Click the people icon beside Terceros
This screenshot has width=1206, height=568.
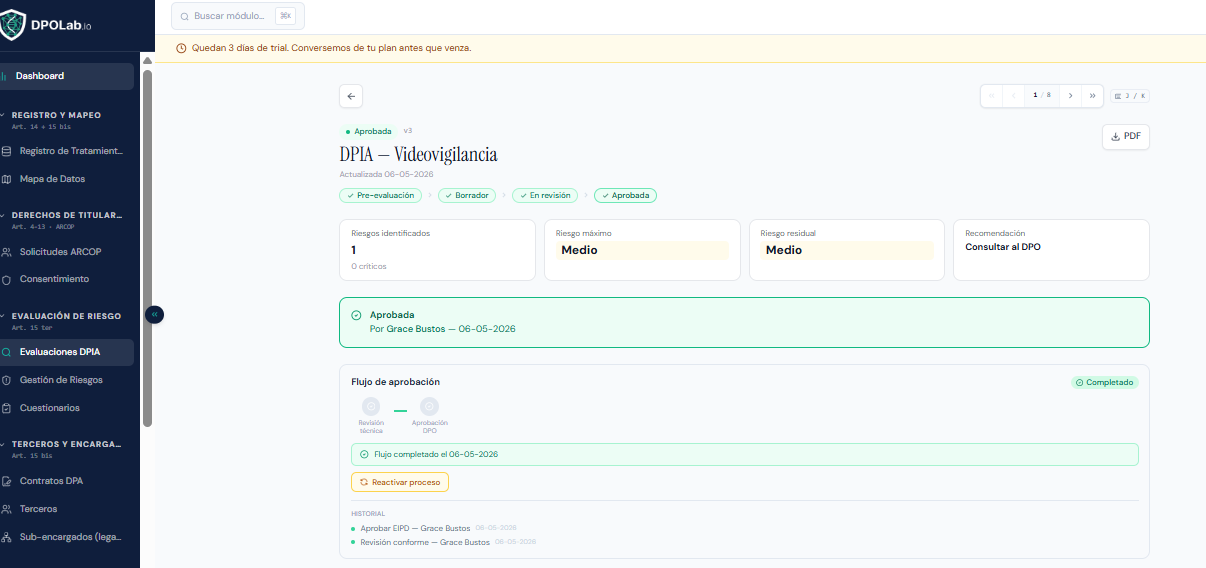(7, 509)
